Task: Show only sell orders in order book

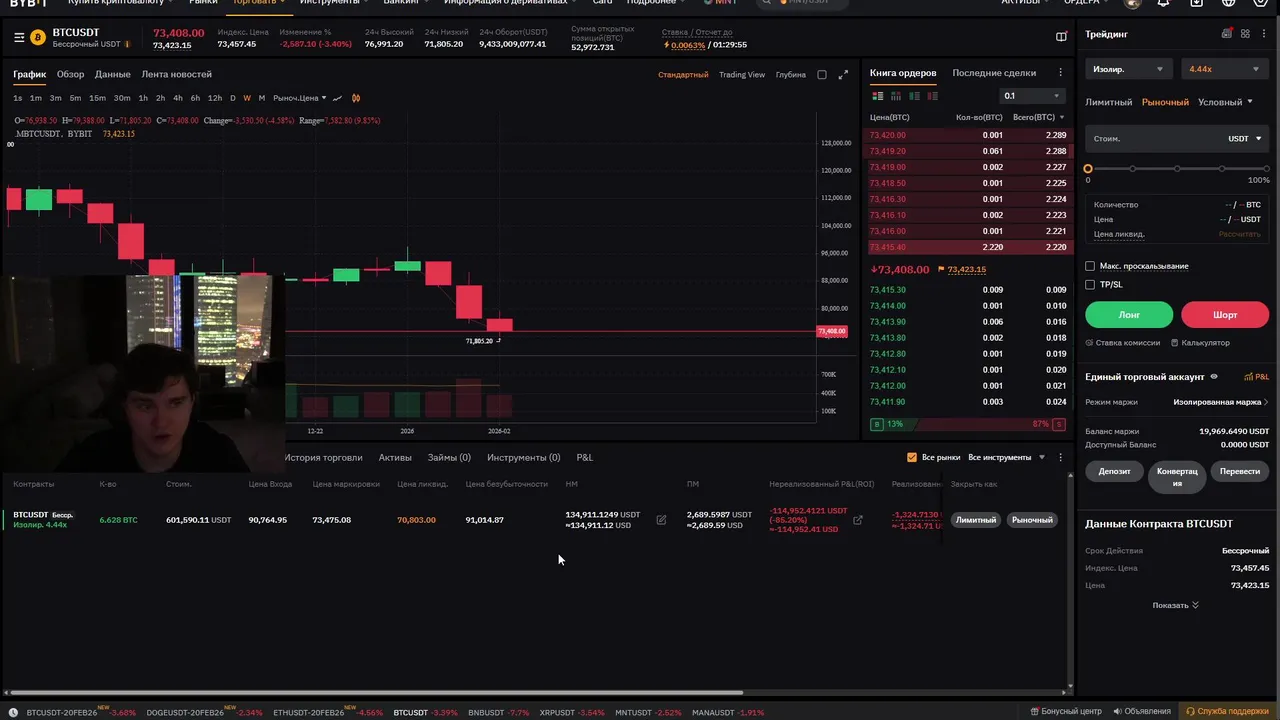Action: click(x=932, y=96)
